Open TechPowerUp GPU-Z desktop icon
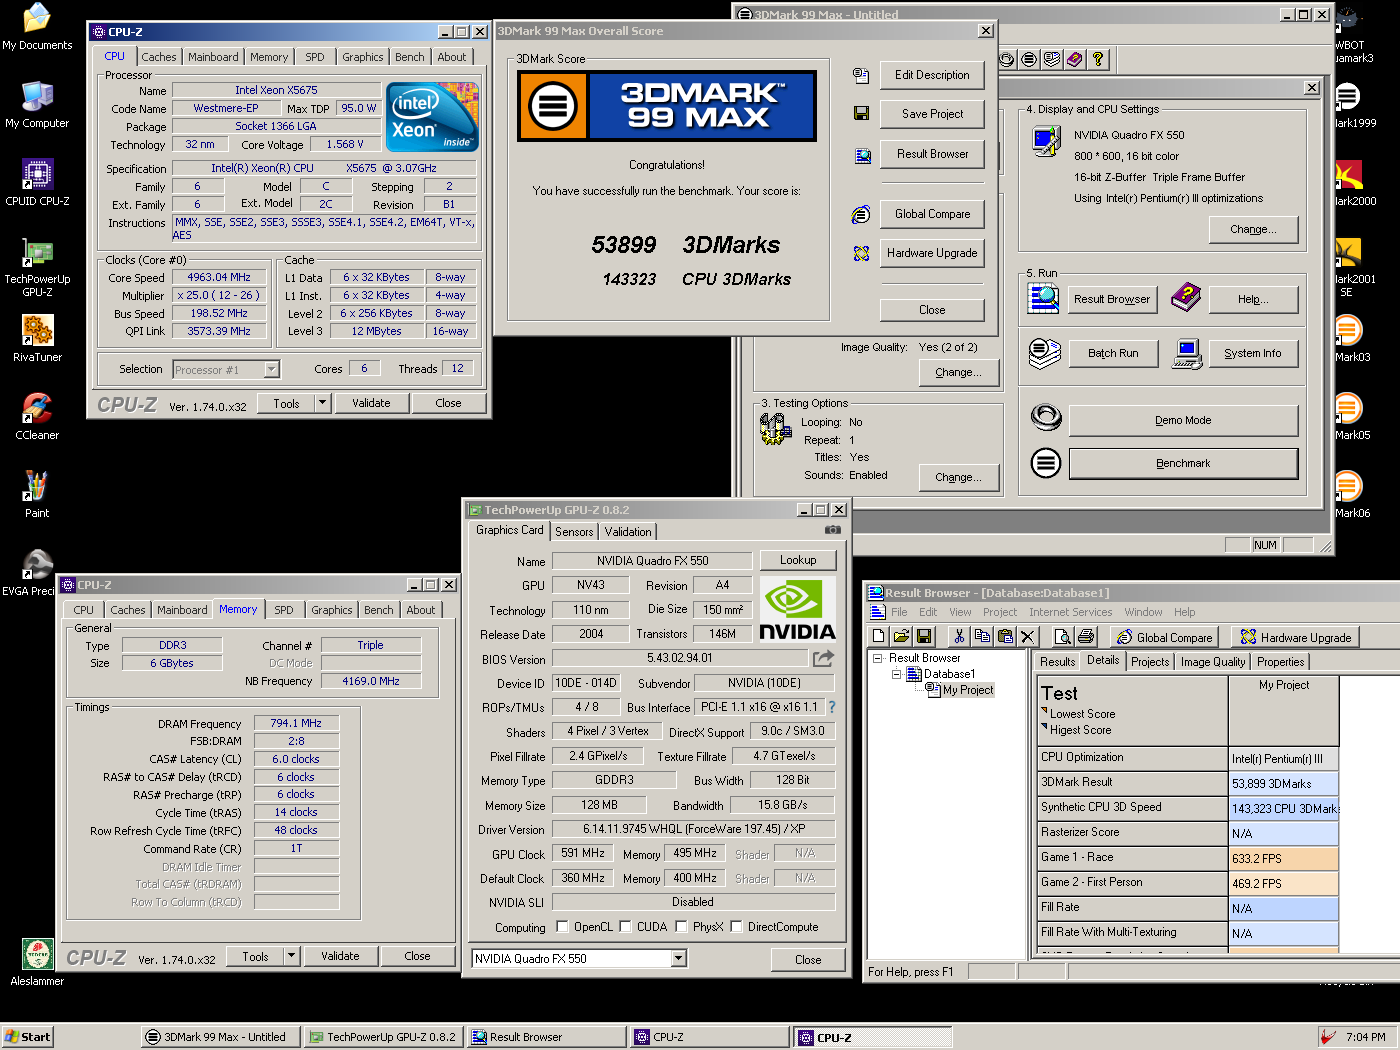1400x1050 pixels. coord(37,267)
